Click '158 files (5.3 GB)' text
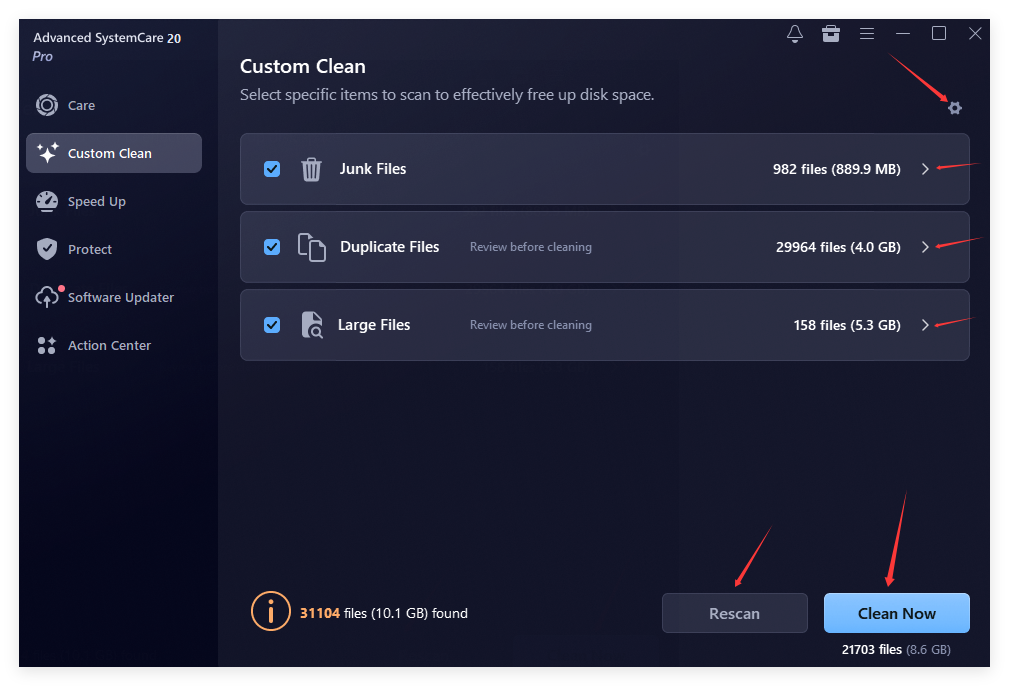This screenshot has width=1009, height=686. [847, 325]
